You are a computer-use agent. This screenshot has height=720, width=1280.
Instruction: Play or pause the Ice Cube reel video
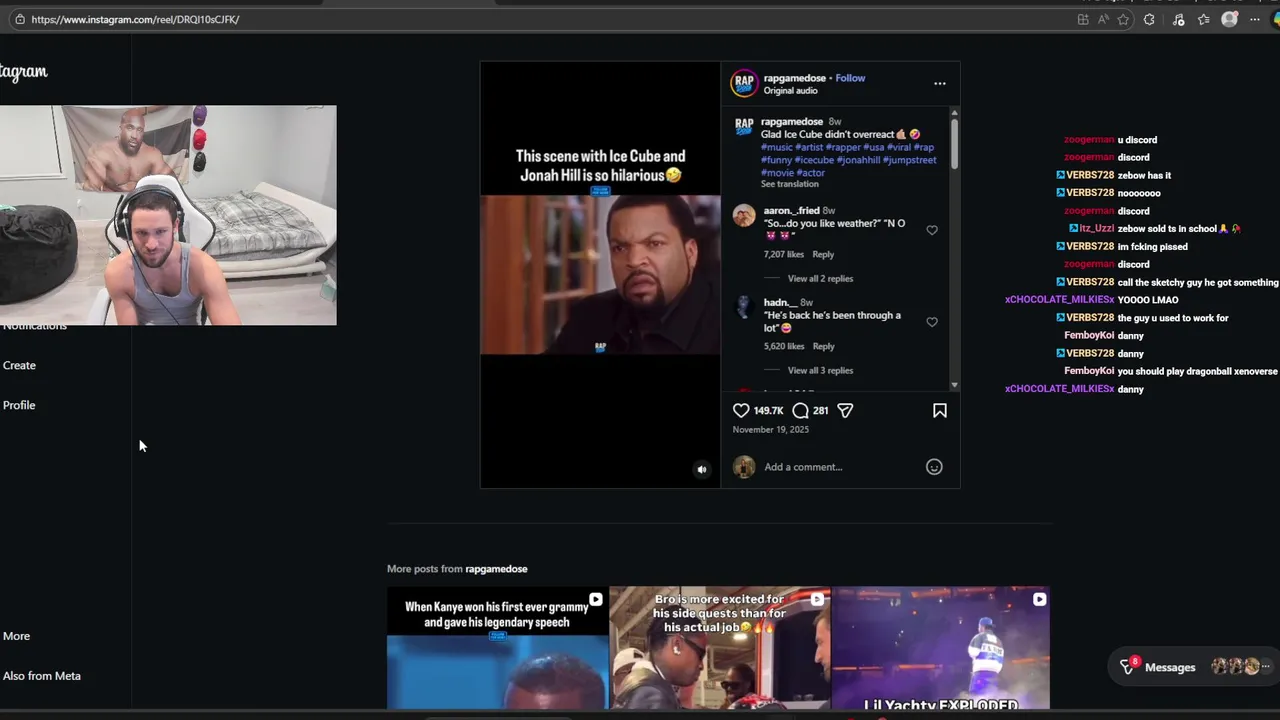tap(600, 275)
